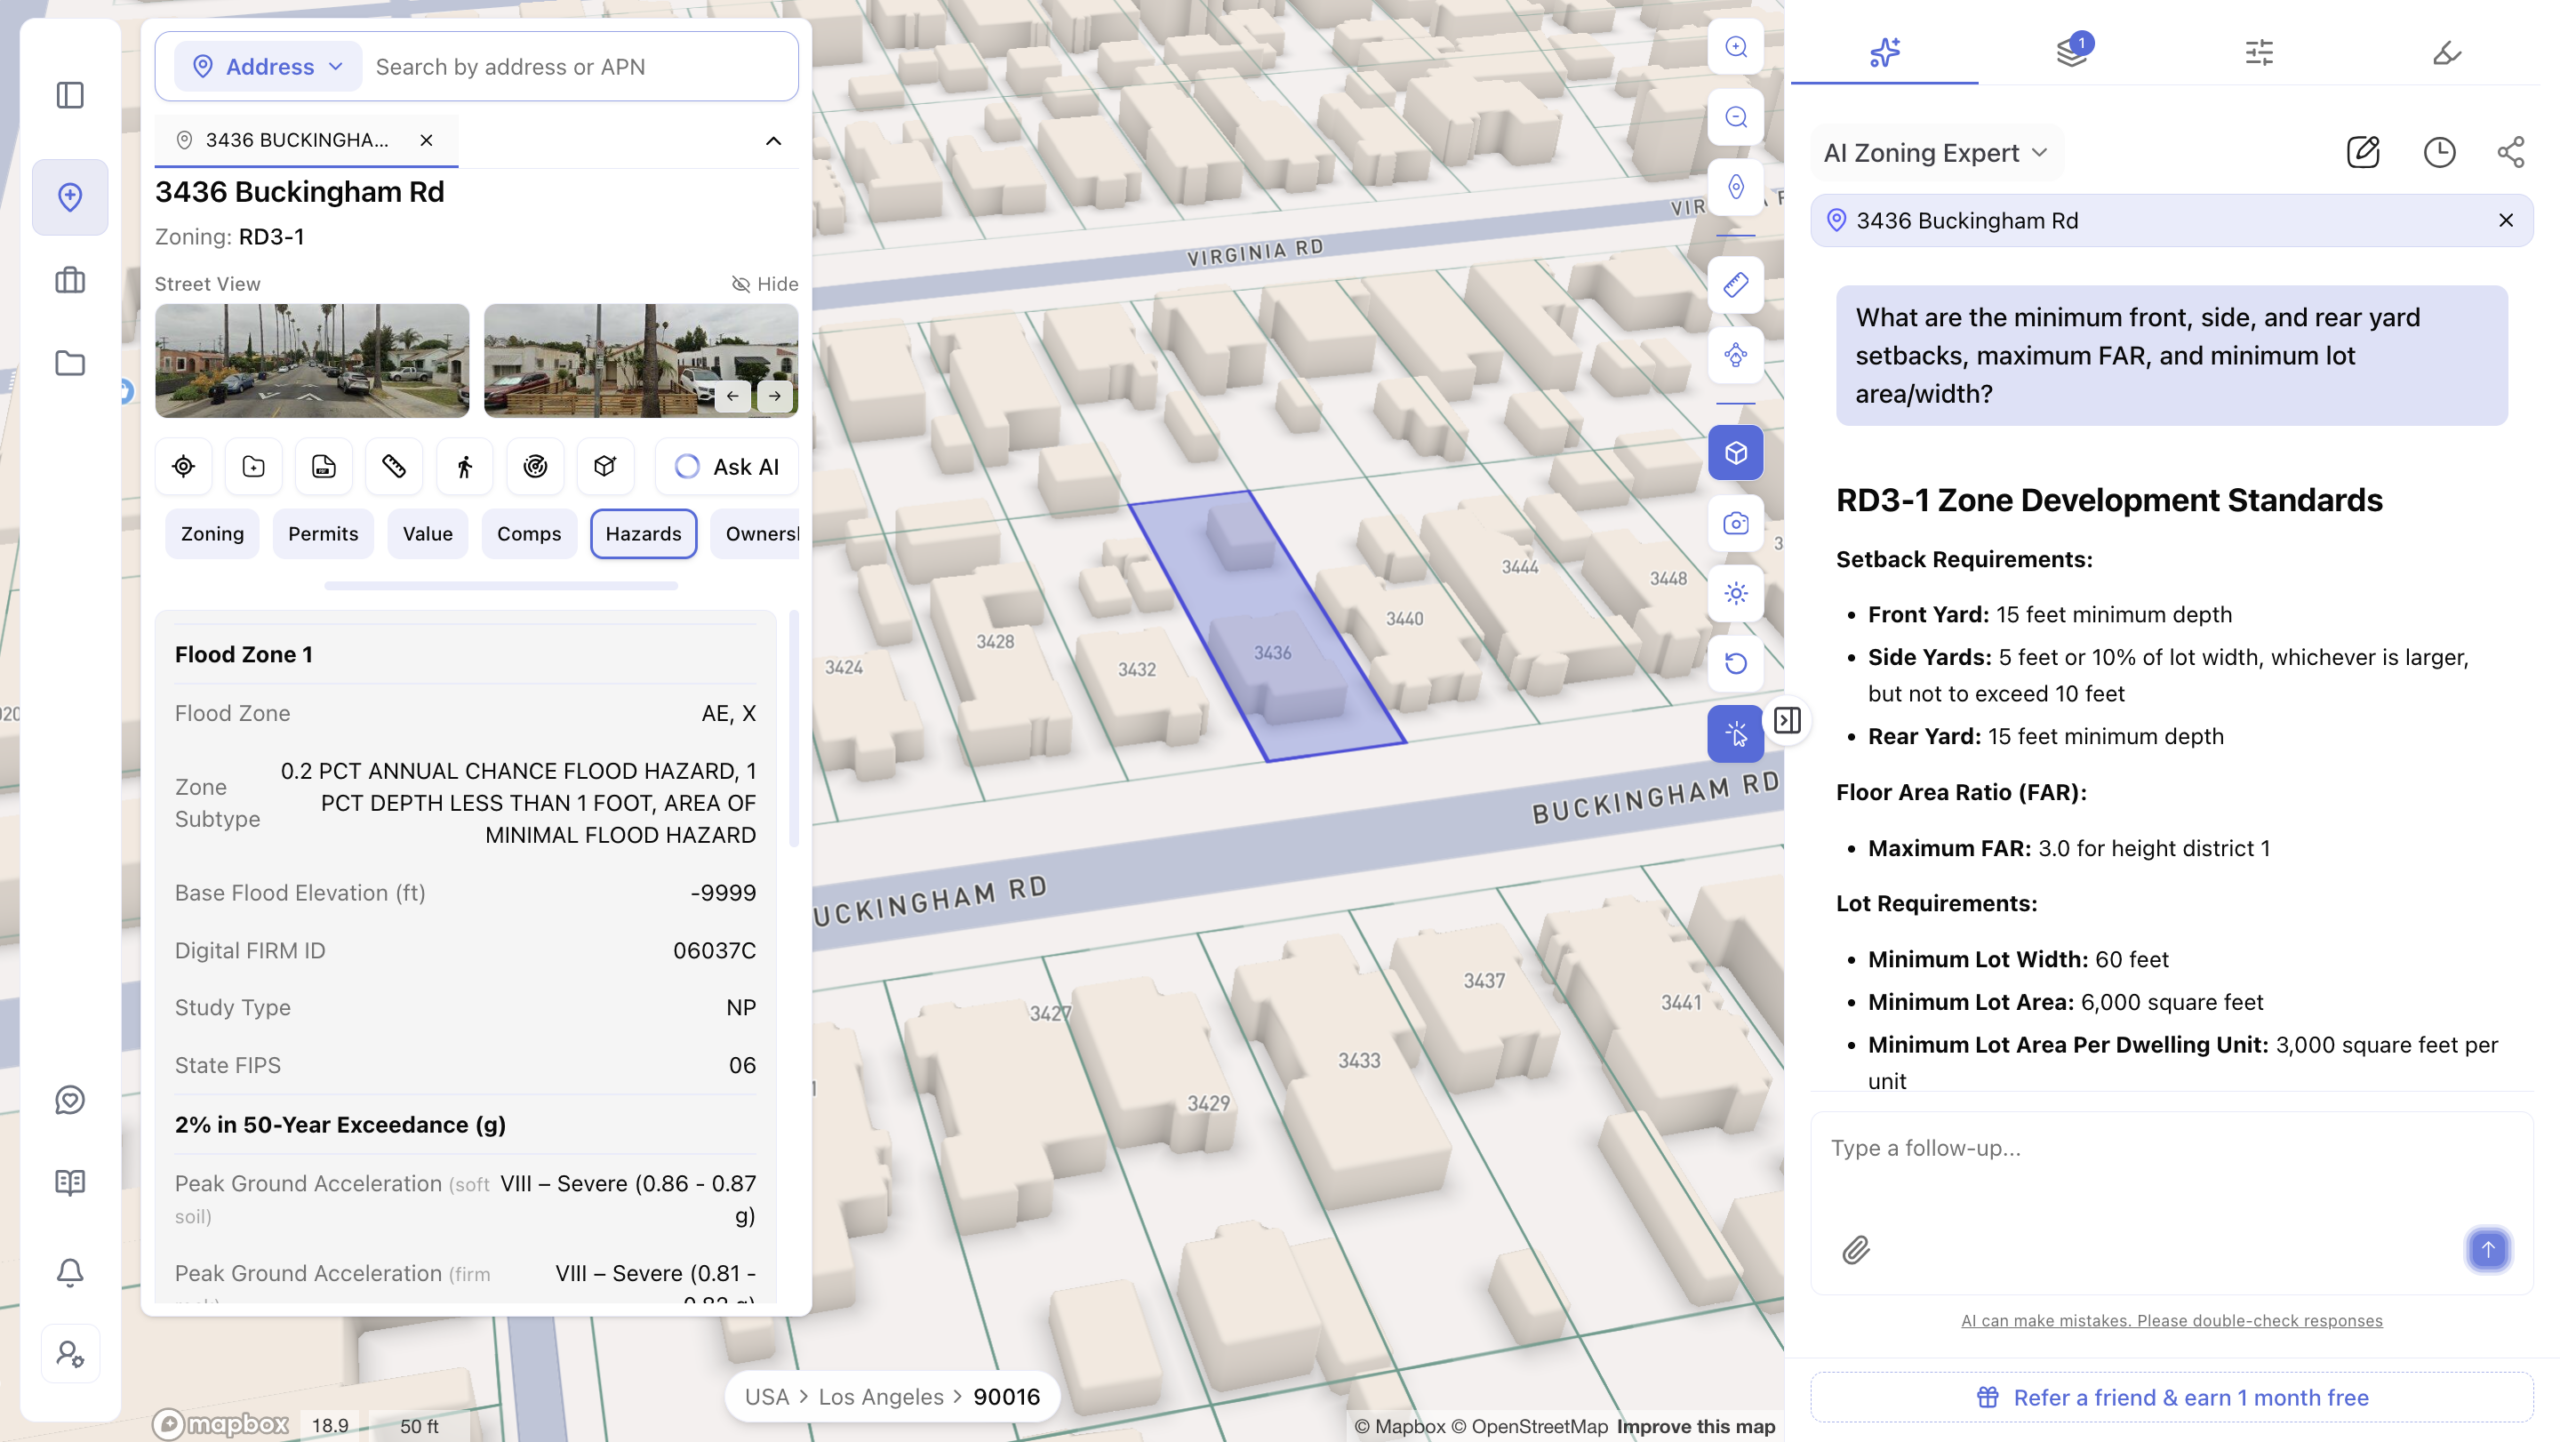Image resolution: width=2560 pixels, height=1442 pixels.
Task: Open chat history clock icon
Action: [2440, 152]
